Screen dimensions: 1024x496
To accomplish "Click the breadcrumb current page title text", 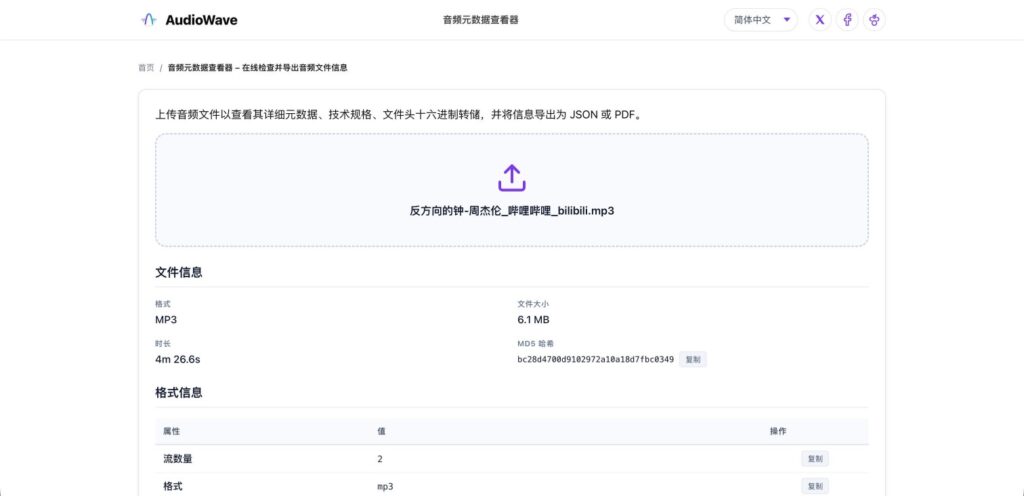I will [257, 67].
